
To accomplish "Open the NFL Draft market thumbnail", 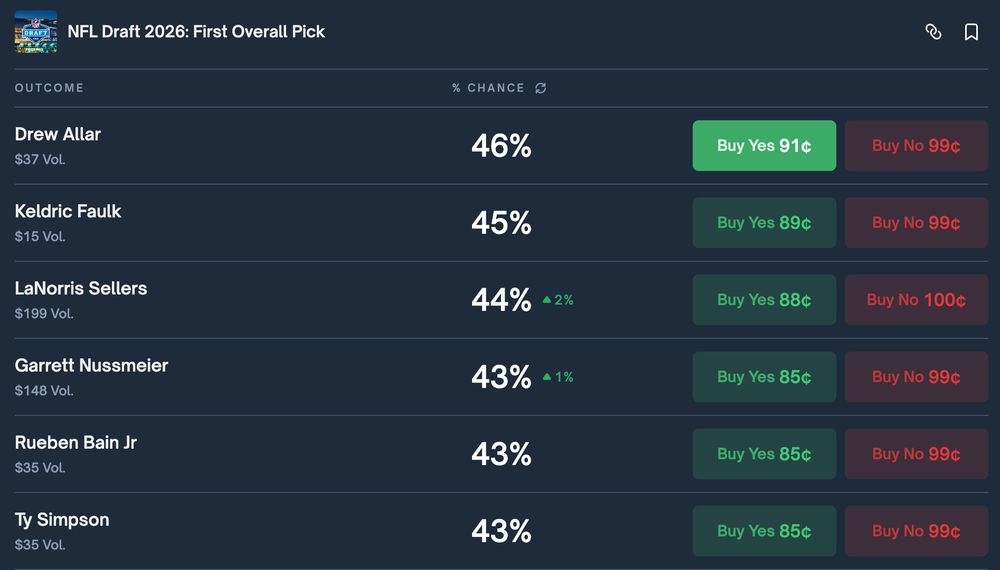I will [36, 32].
